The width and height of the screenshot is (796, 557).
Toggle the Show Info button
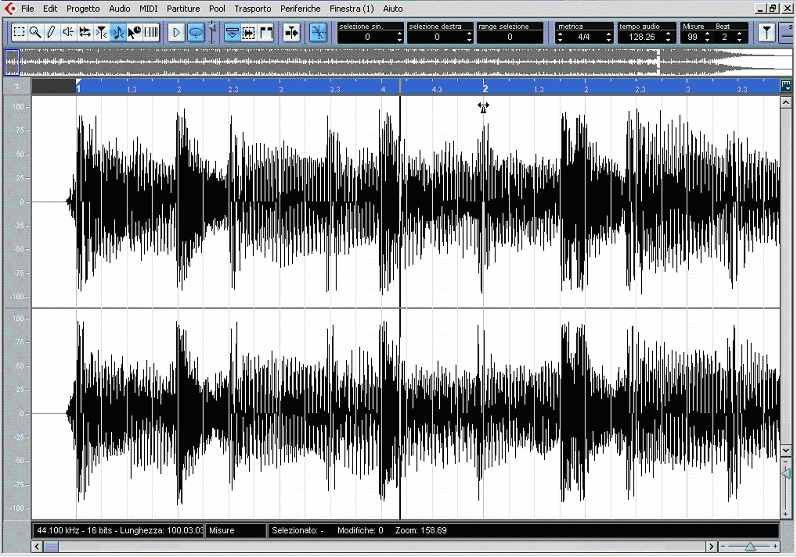point(232,32)
